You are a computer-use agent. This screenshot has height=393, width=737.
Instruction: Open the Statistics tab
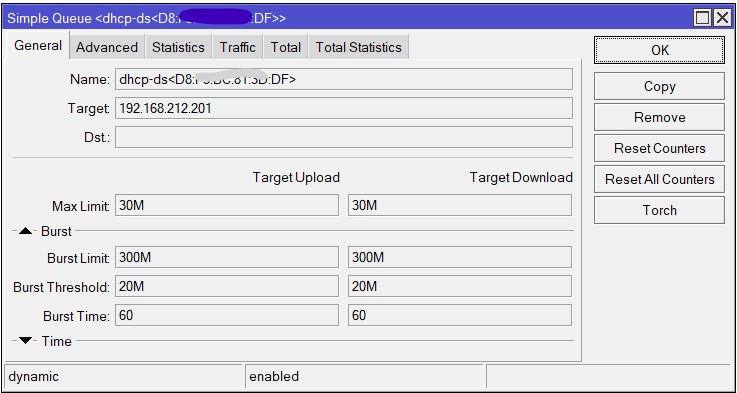point(178,47)
